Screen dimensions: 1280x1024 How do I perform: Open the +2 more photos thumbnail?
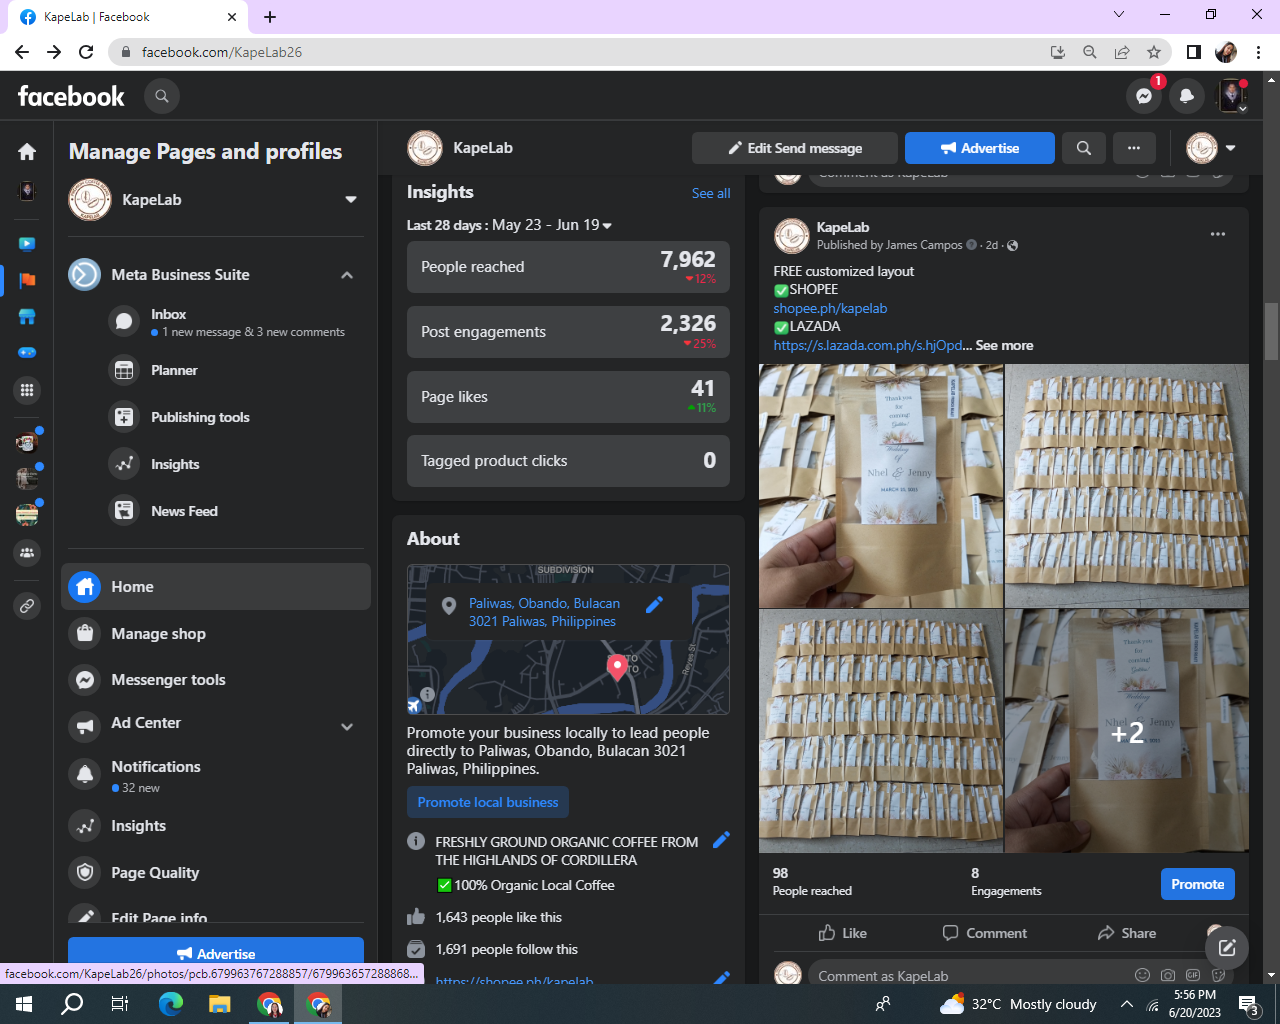point(1127,732)
